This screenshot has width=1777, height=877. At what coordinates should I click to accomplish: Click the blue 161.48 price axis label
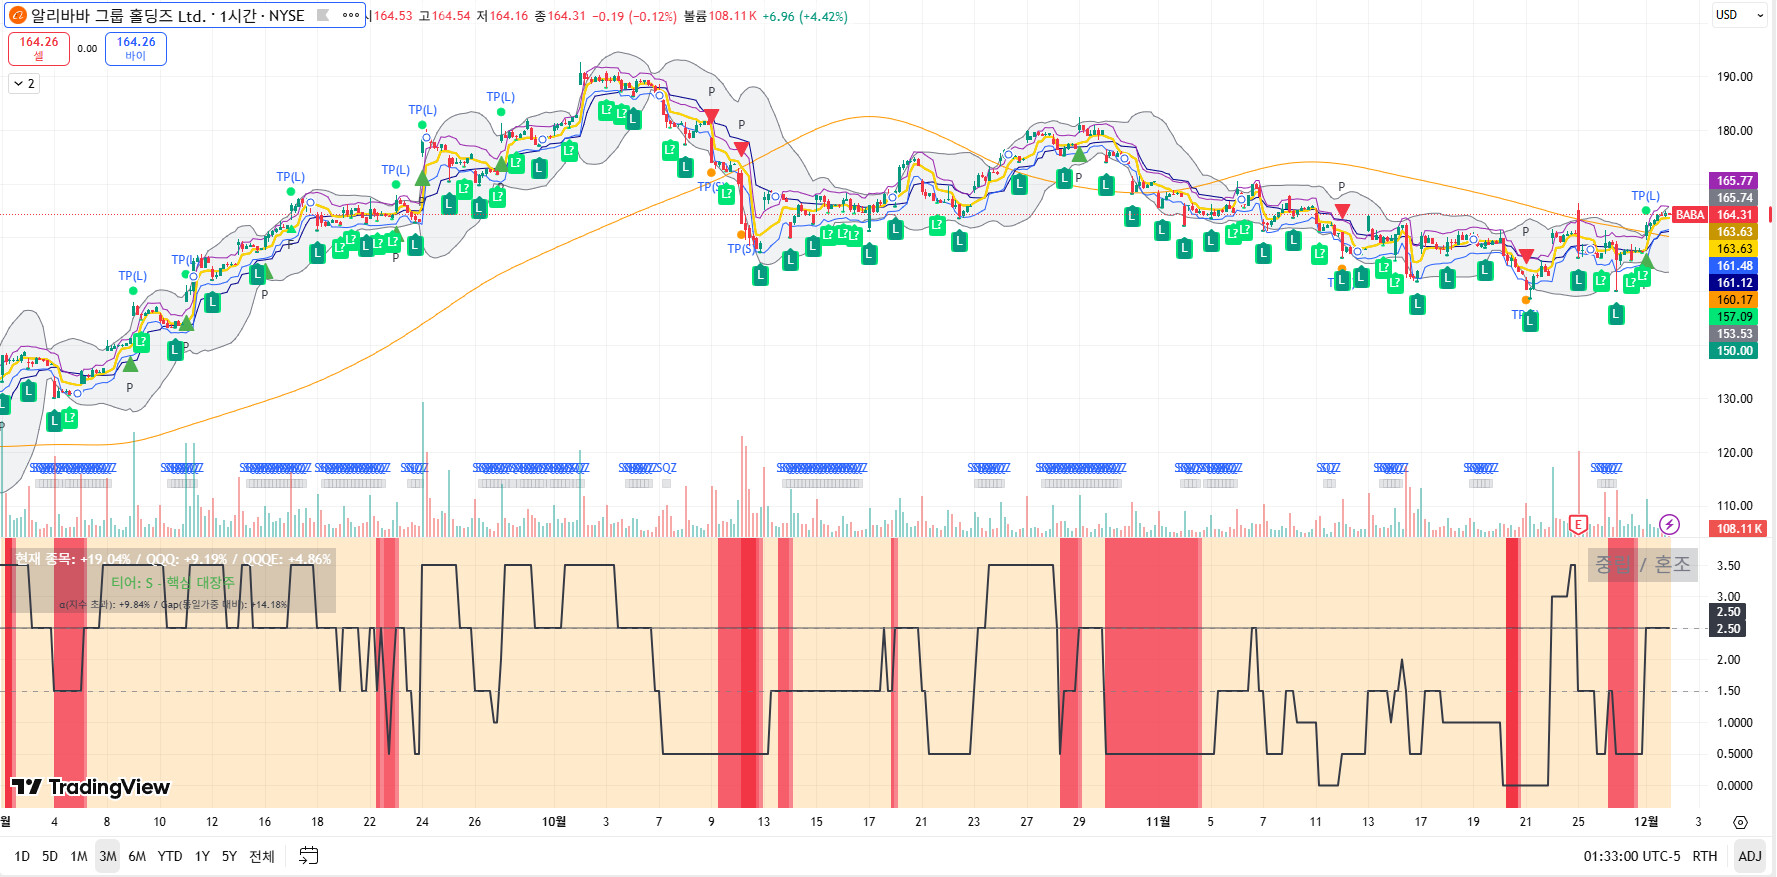pyautogui.click(x=1734, y=266)
